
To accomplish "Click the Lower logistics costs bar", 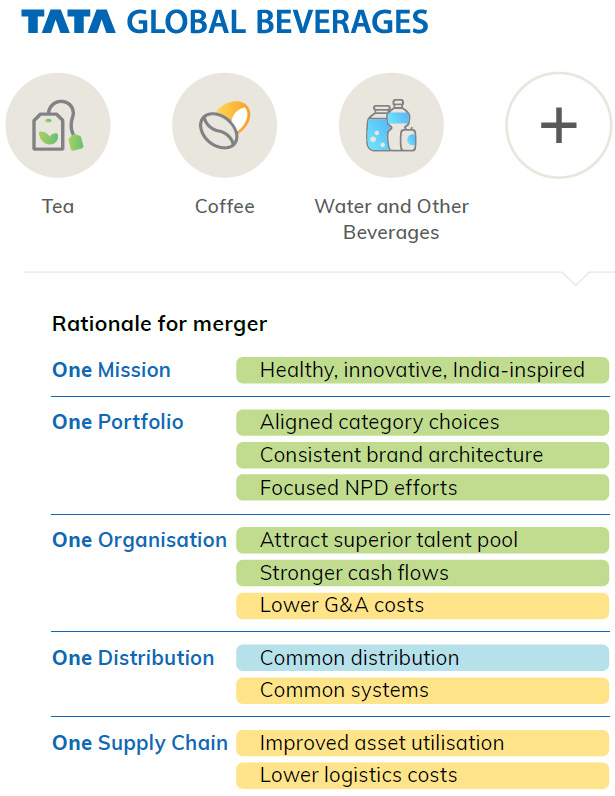I will [x=423, y=776].
